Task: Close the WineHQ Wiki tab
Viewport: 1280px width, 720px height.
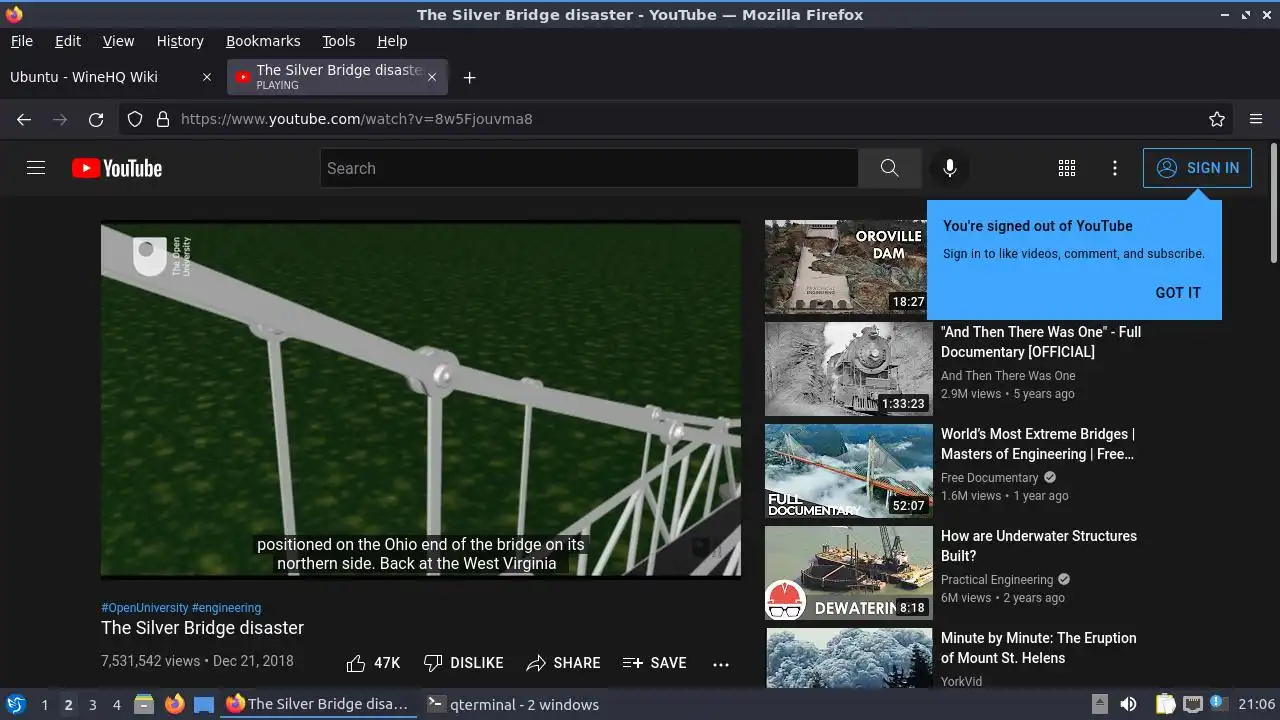Action: 207,77
